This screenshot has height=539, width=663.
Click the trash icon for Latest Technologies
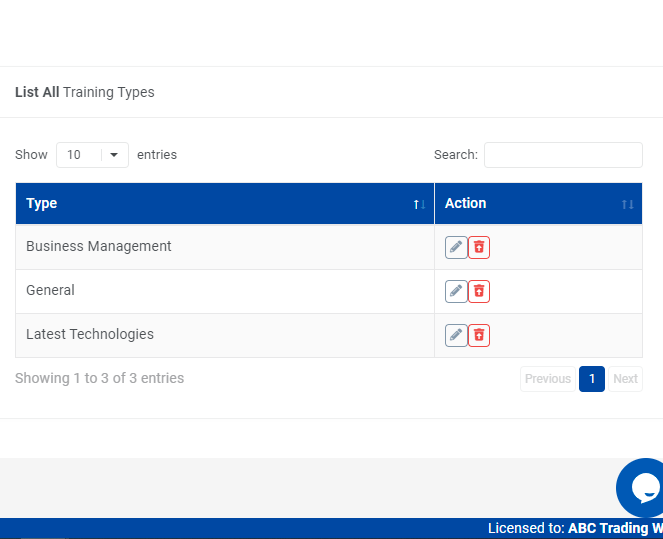(x=479, y=335)
